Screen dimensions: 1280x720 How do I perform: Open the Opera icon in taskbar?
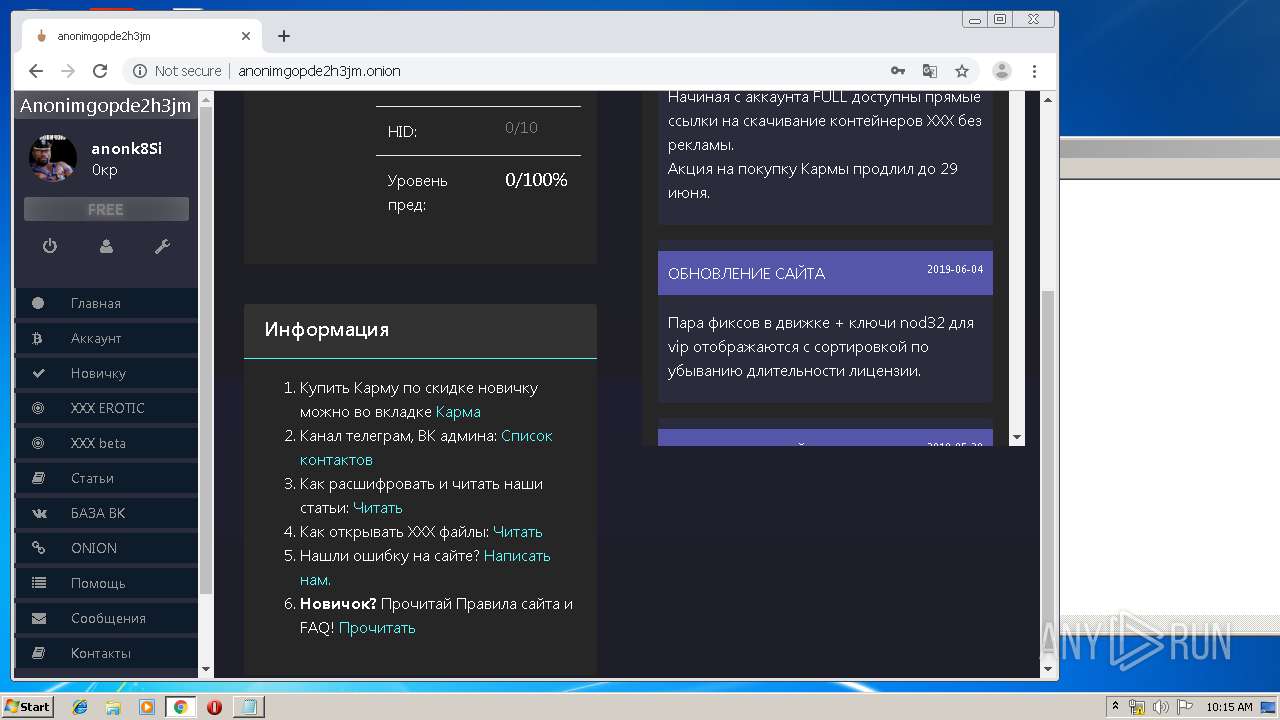pyautogui.click(x=214, y=707)
